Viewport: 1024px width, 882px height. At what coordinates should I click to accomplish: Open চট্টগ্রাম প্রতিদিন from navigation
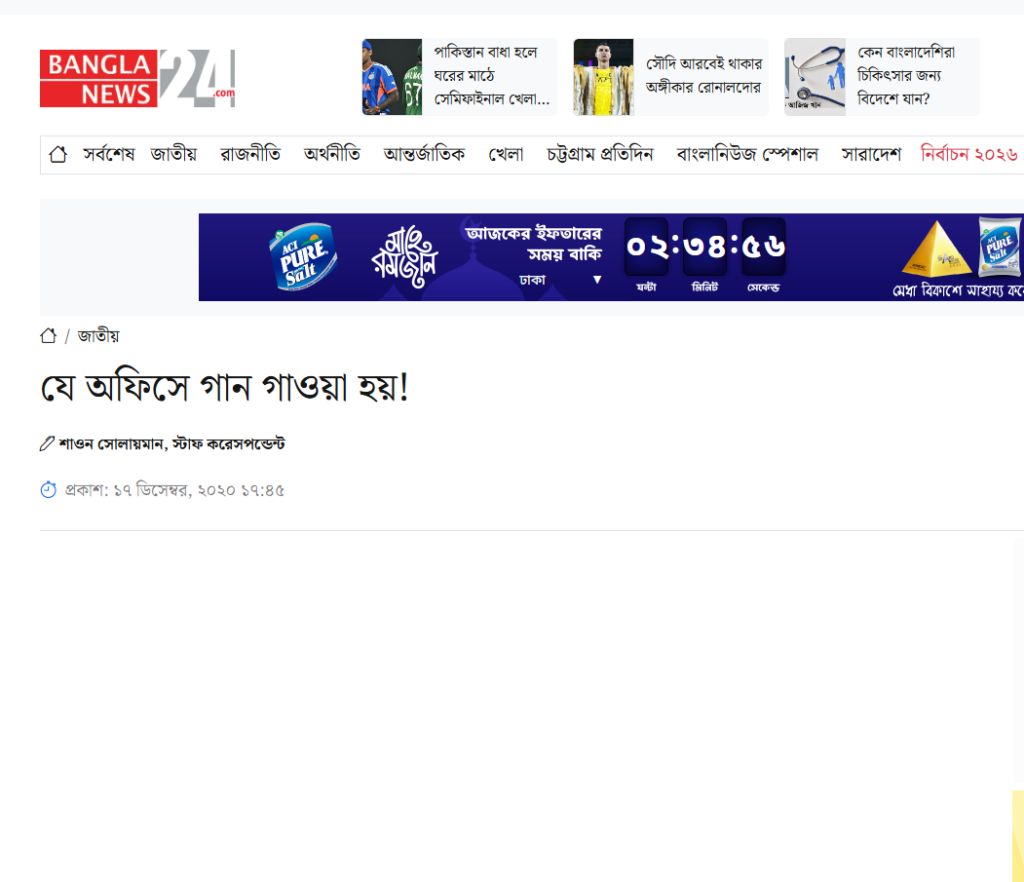[599, 154]
